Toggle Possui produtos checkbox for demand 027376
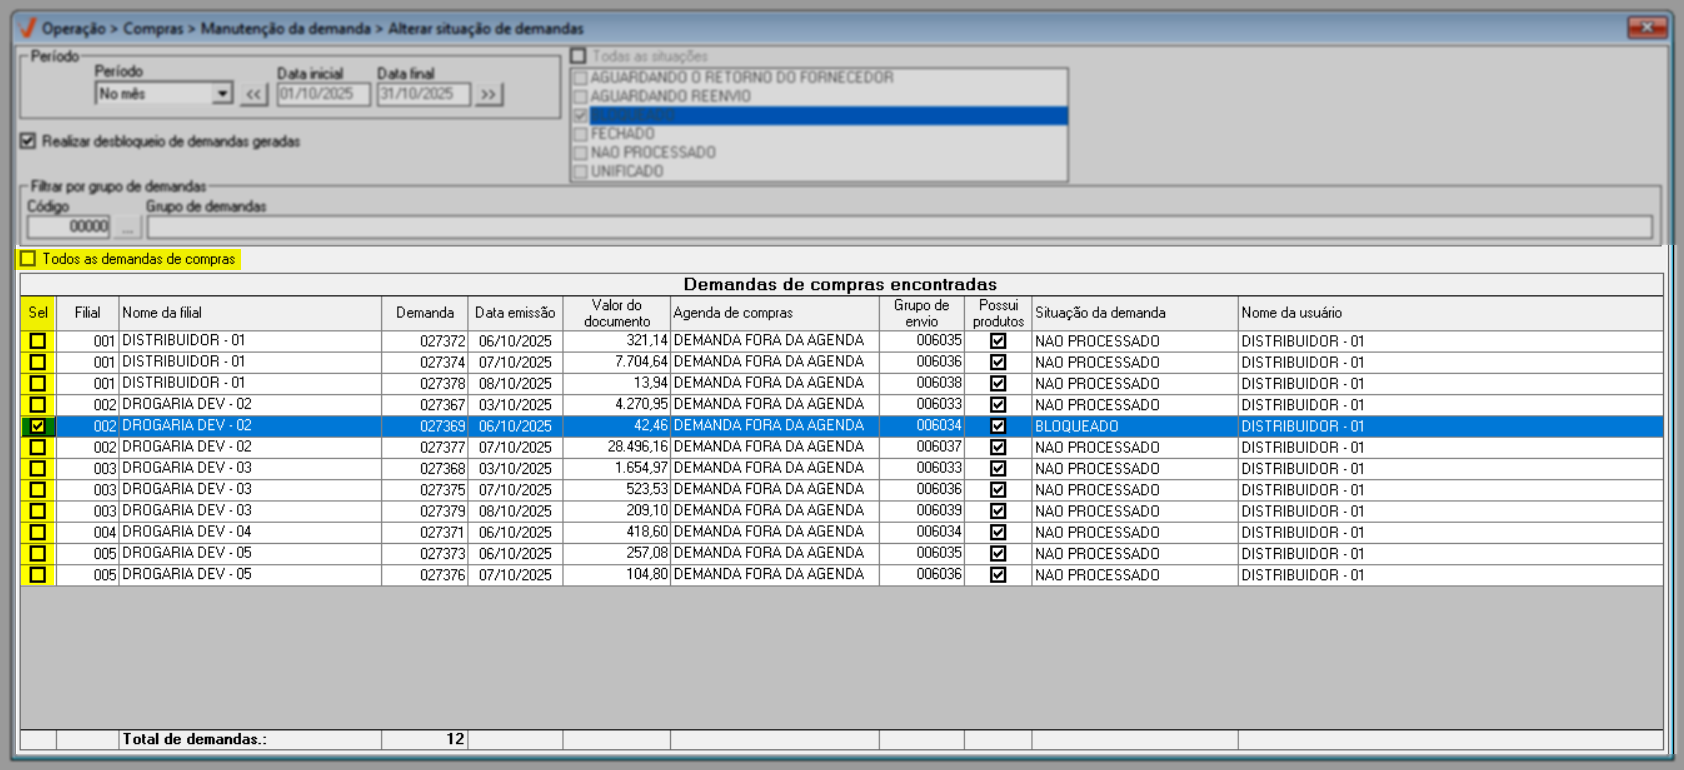 (998, 575)
